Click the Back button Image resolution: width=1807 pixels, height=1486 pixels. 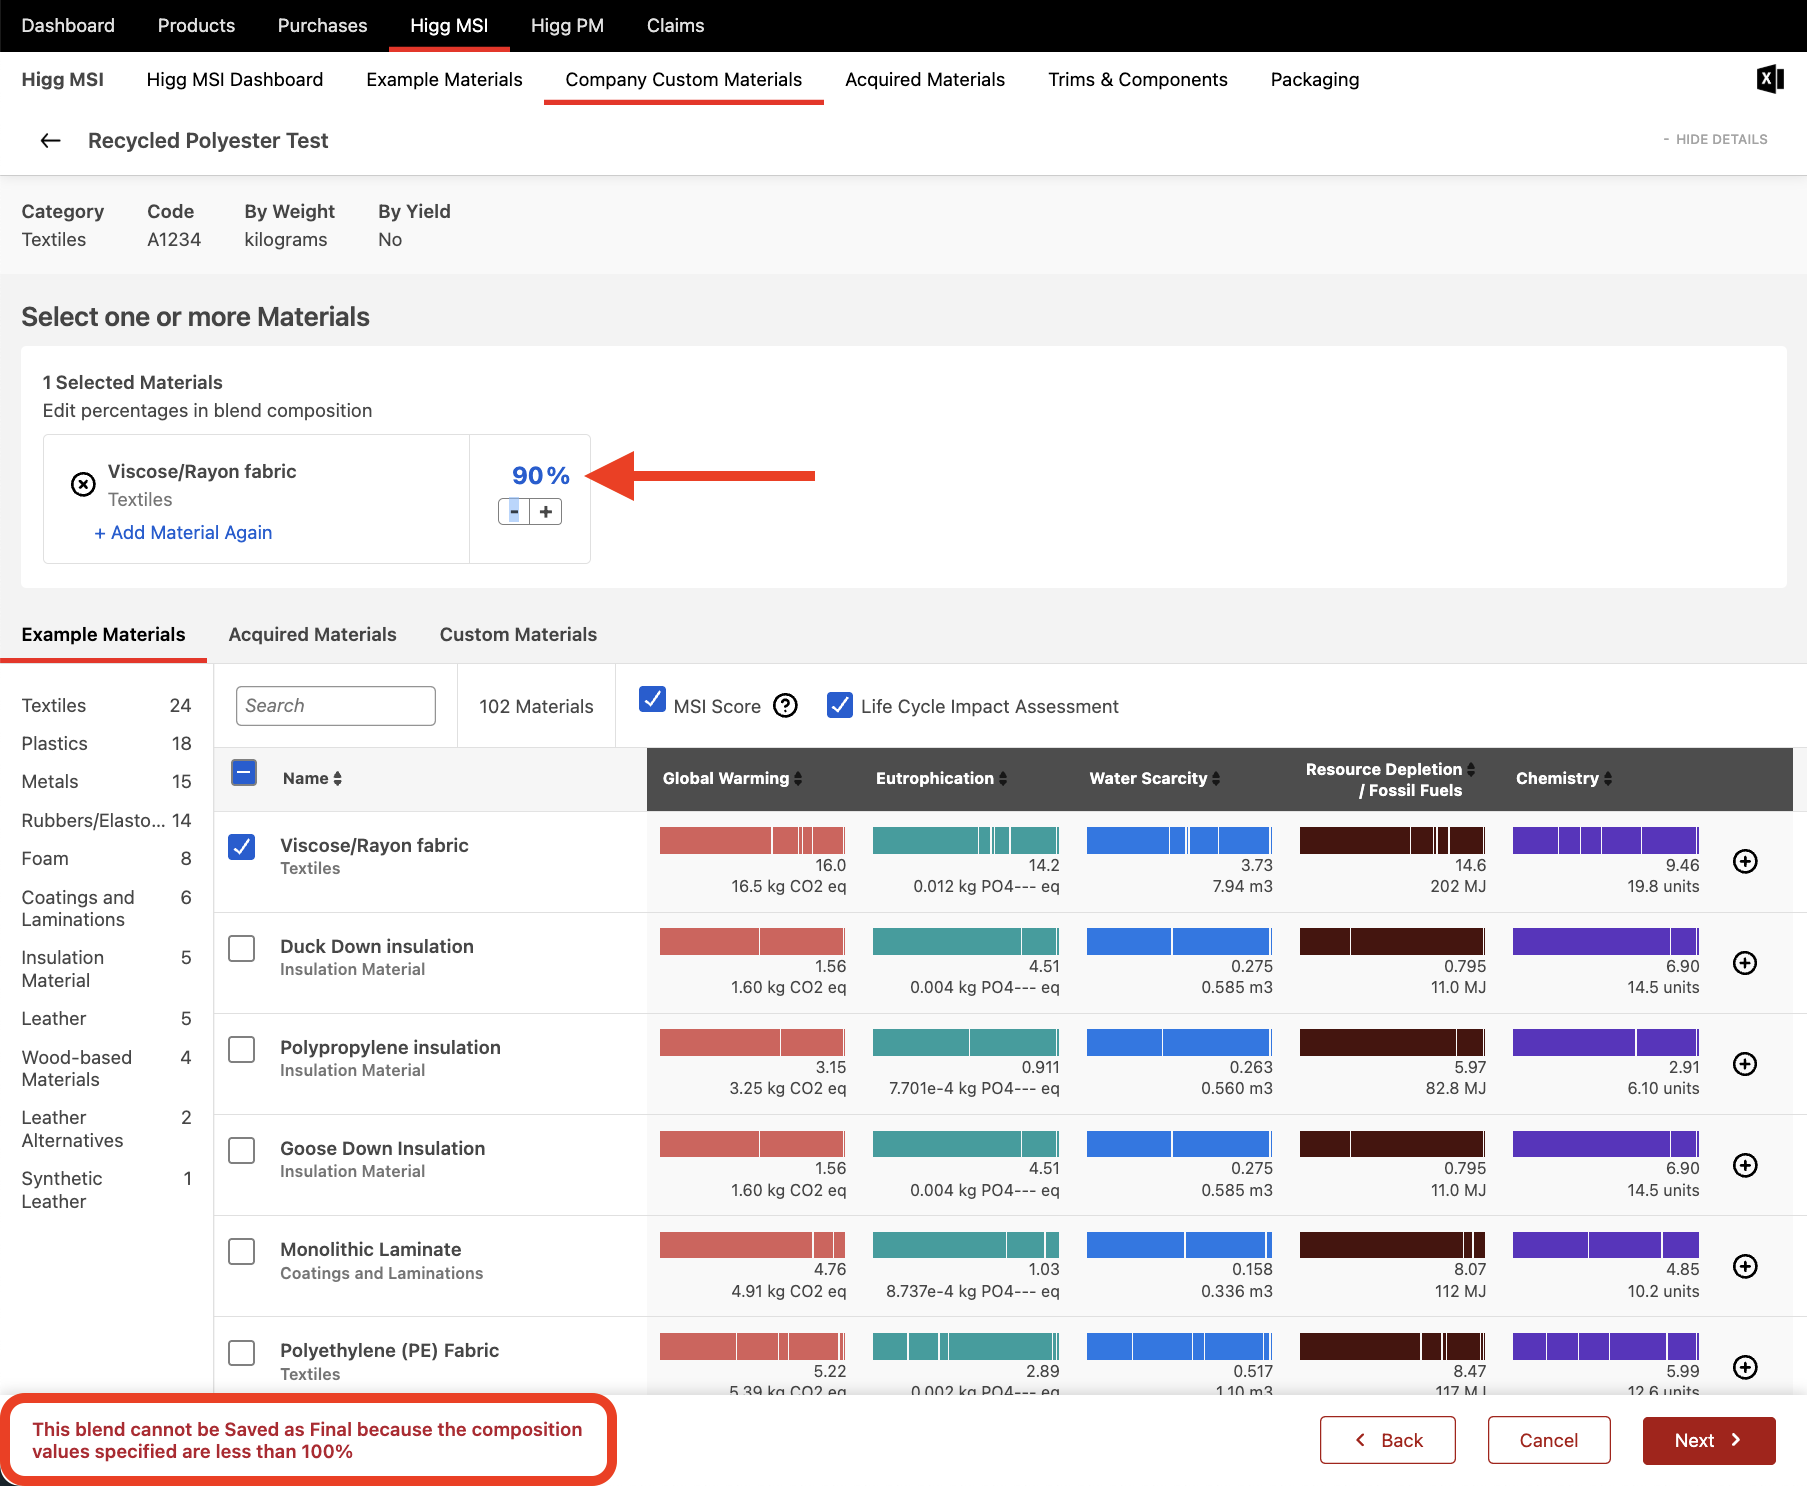coord(1387,1440)
